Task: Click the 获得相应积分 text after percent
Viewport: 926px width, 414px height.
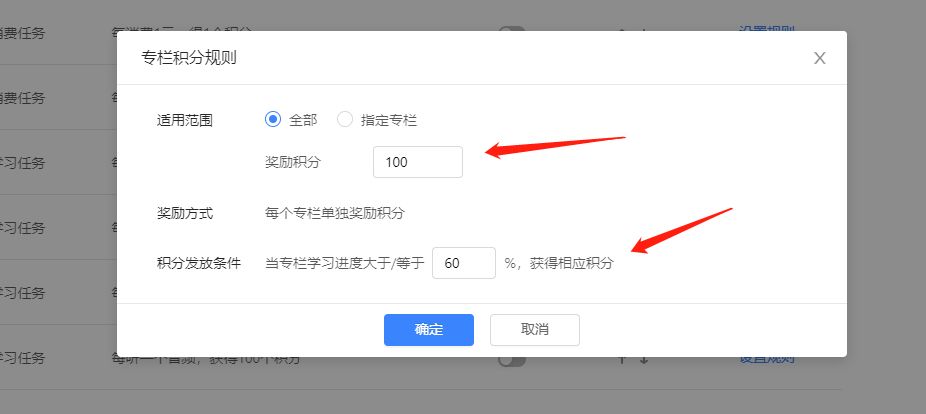Action: [x=571, y=263]
